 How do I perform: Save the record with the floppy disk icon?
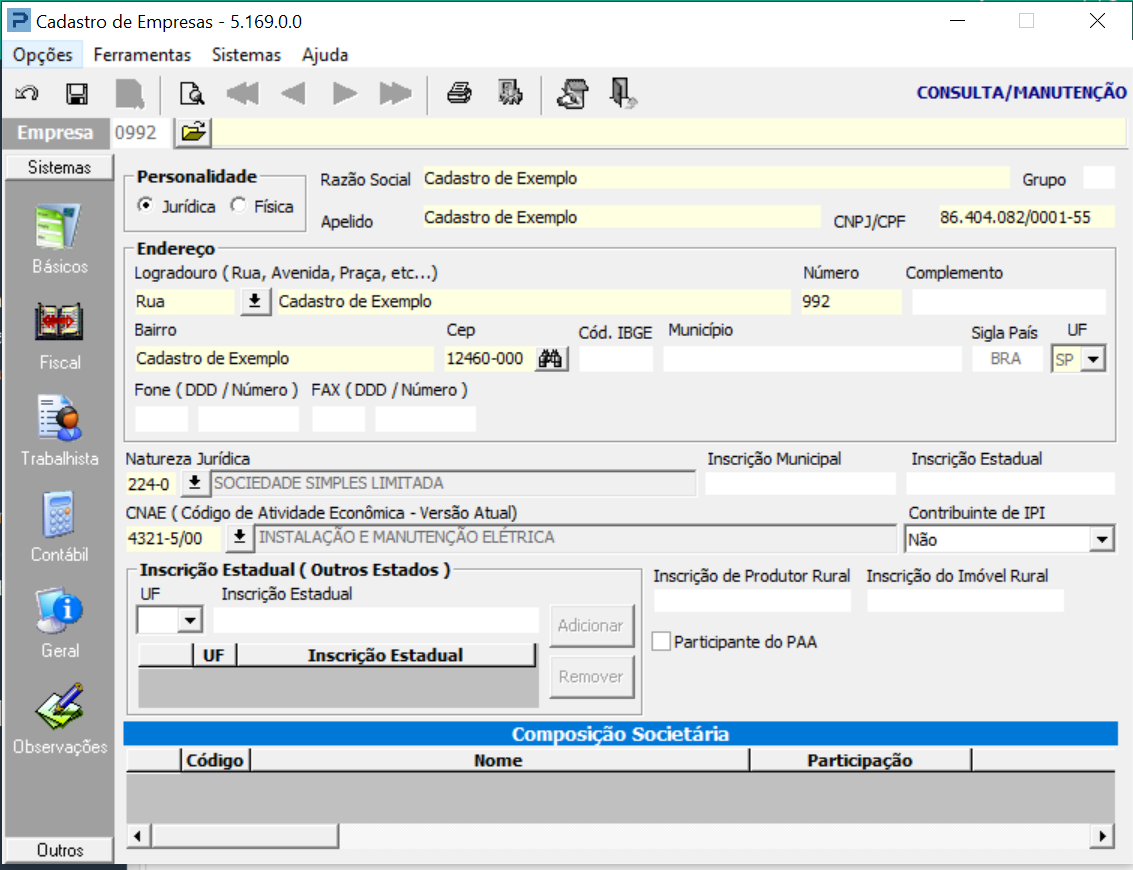(x=77, y=94)
